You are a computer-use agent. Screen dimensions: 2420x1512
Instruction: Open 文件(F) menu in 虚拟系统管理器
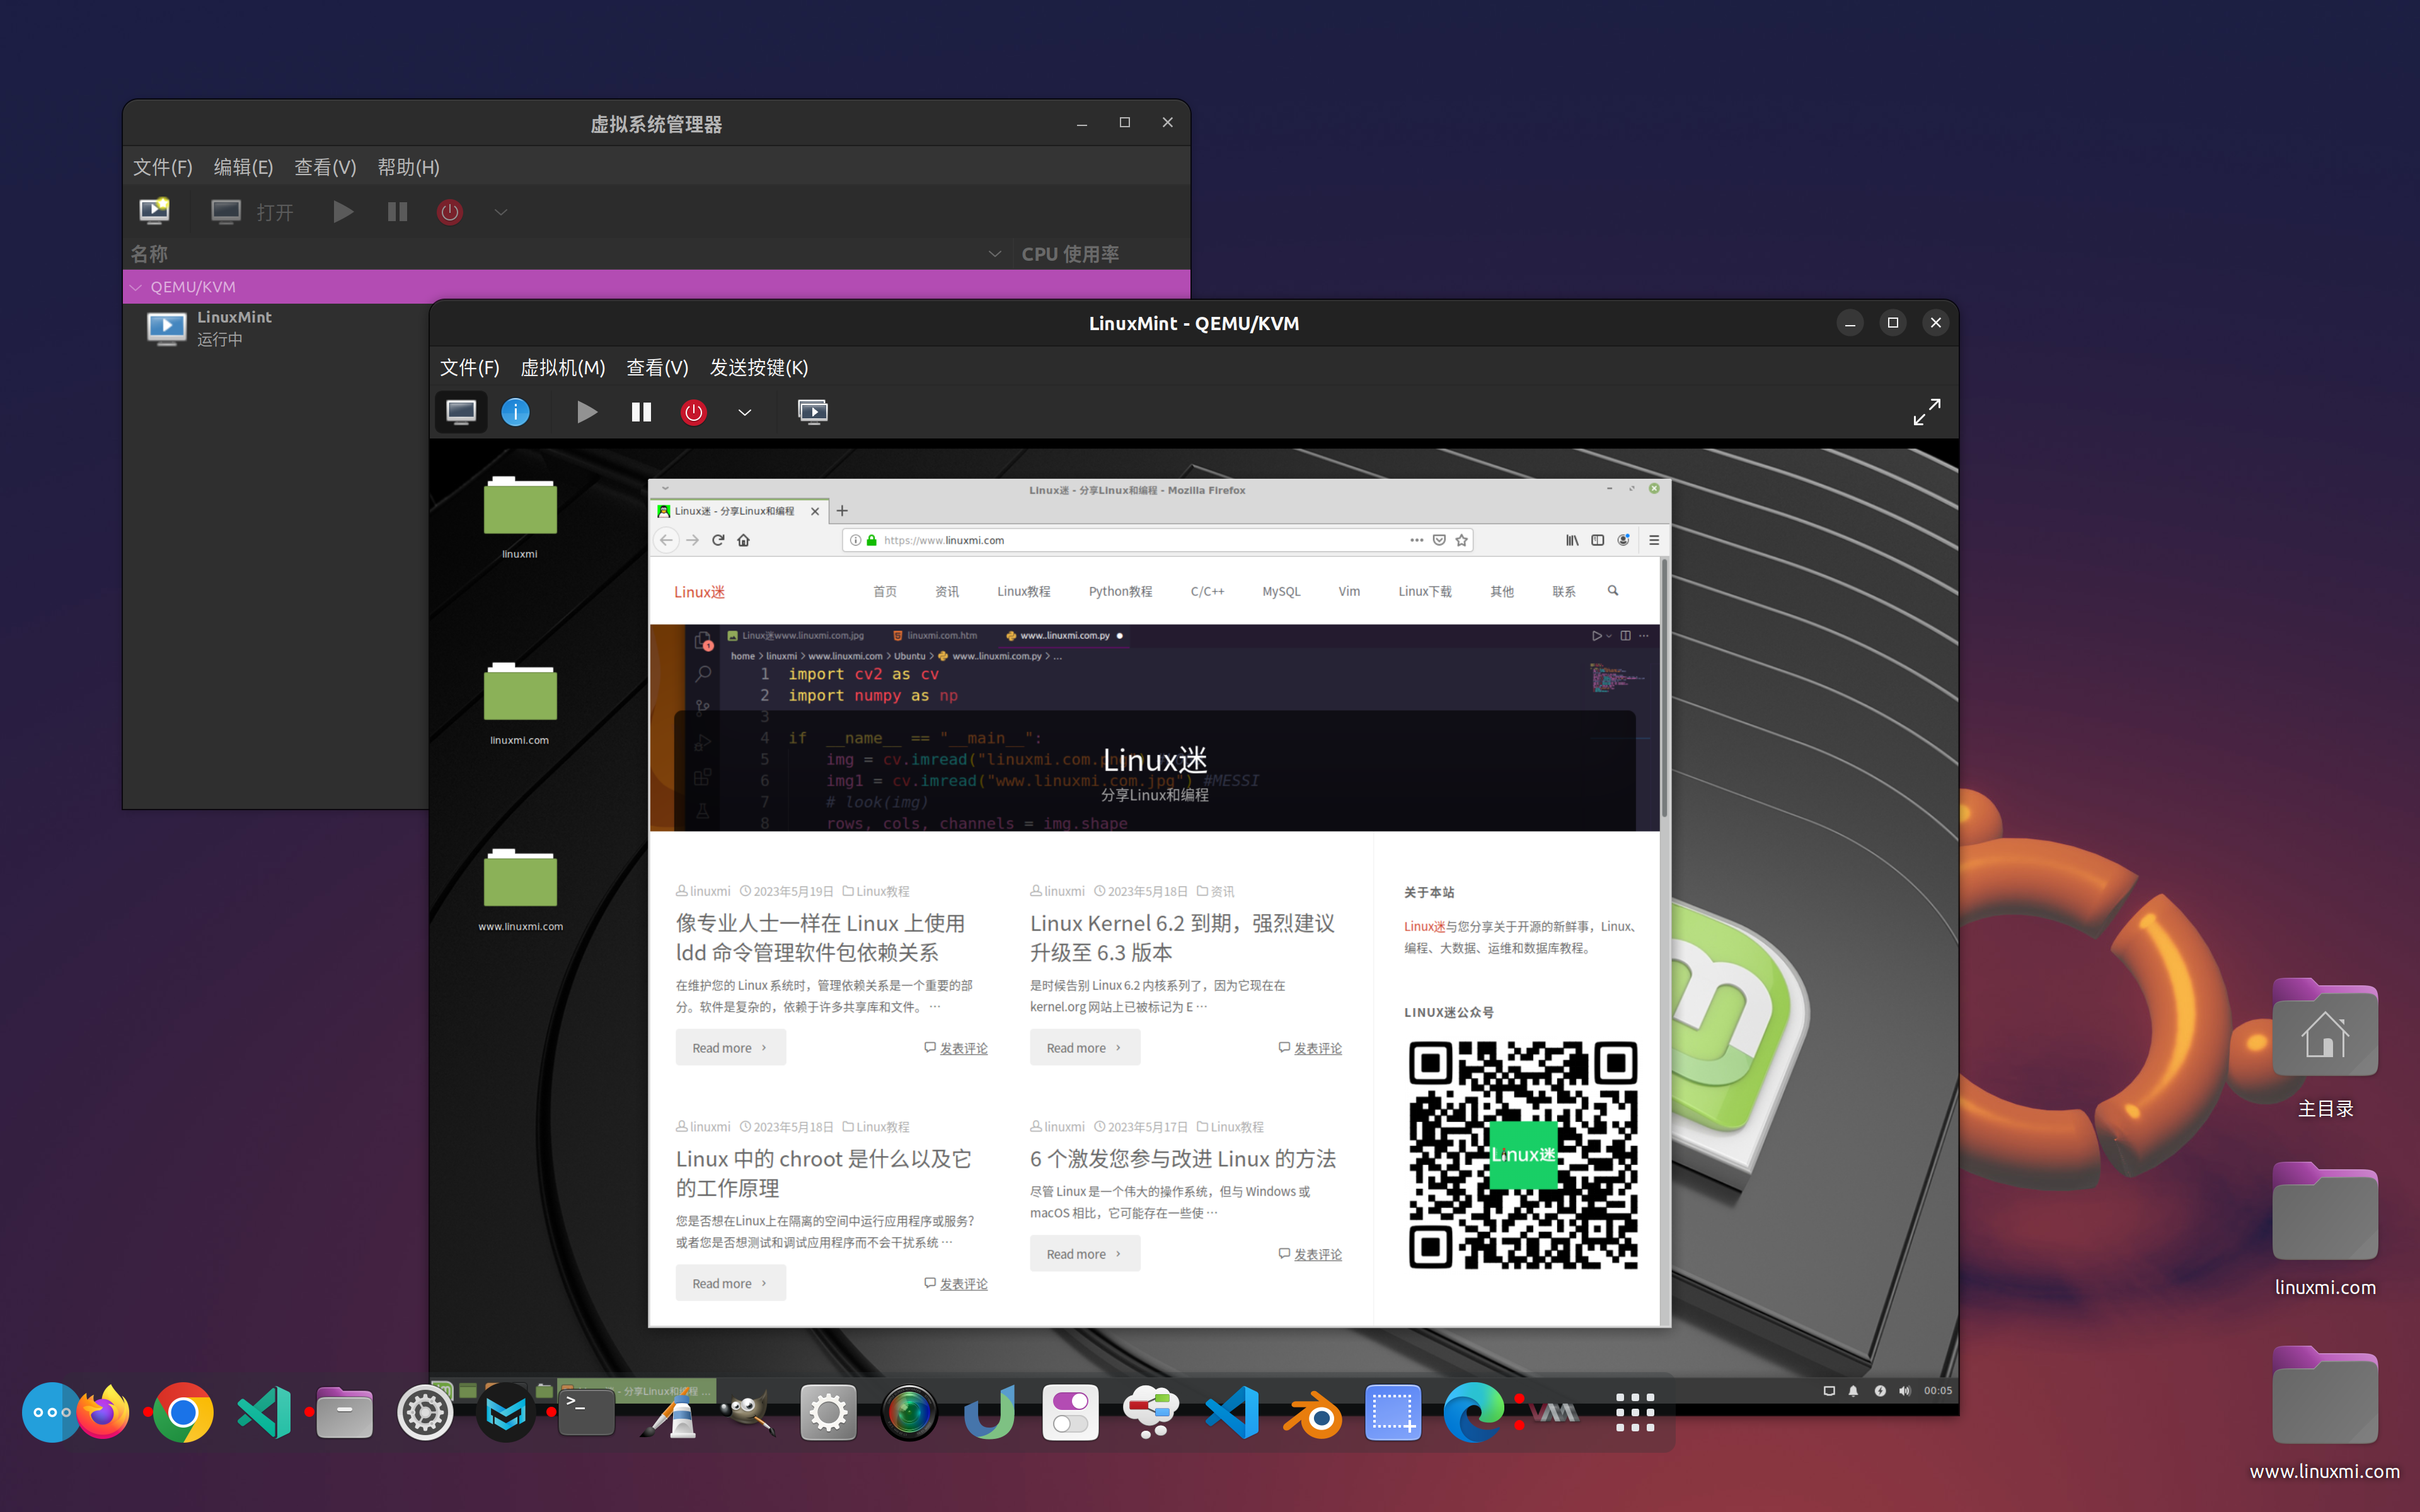tap(162, 167)
